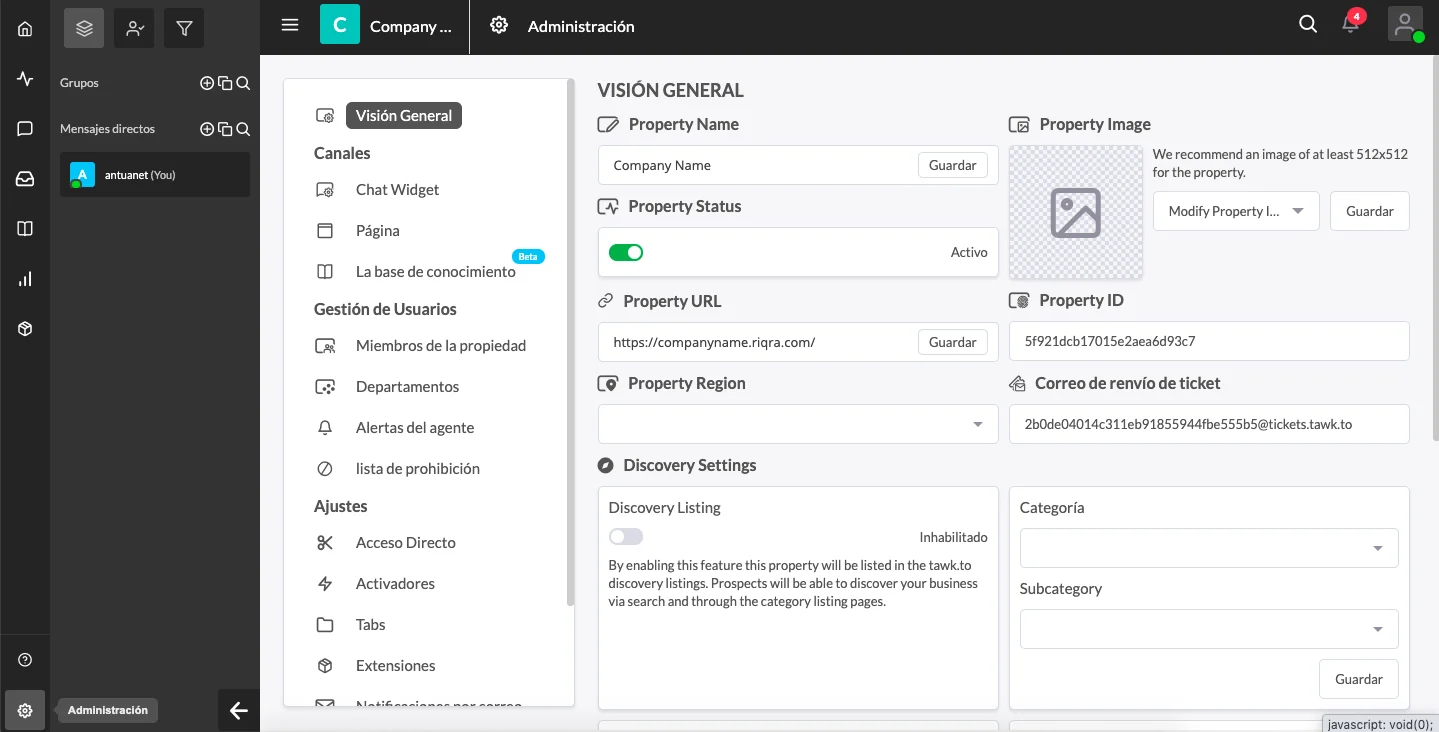Screen dimensions: 1439x732
Task: Open the hamburger menu
Action: tap(290, 26)
